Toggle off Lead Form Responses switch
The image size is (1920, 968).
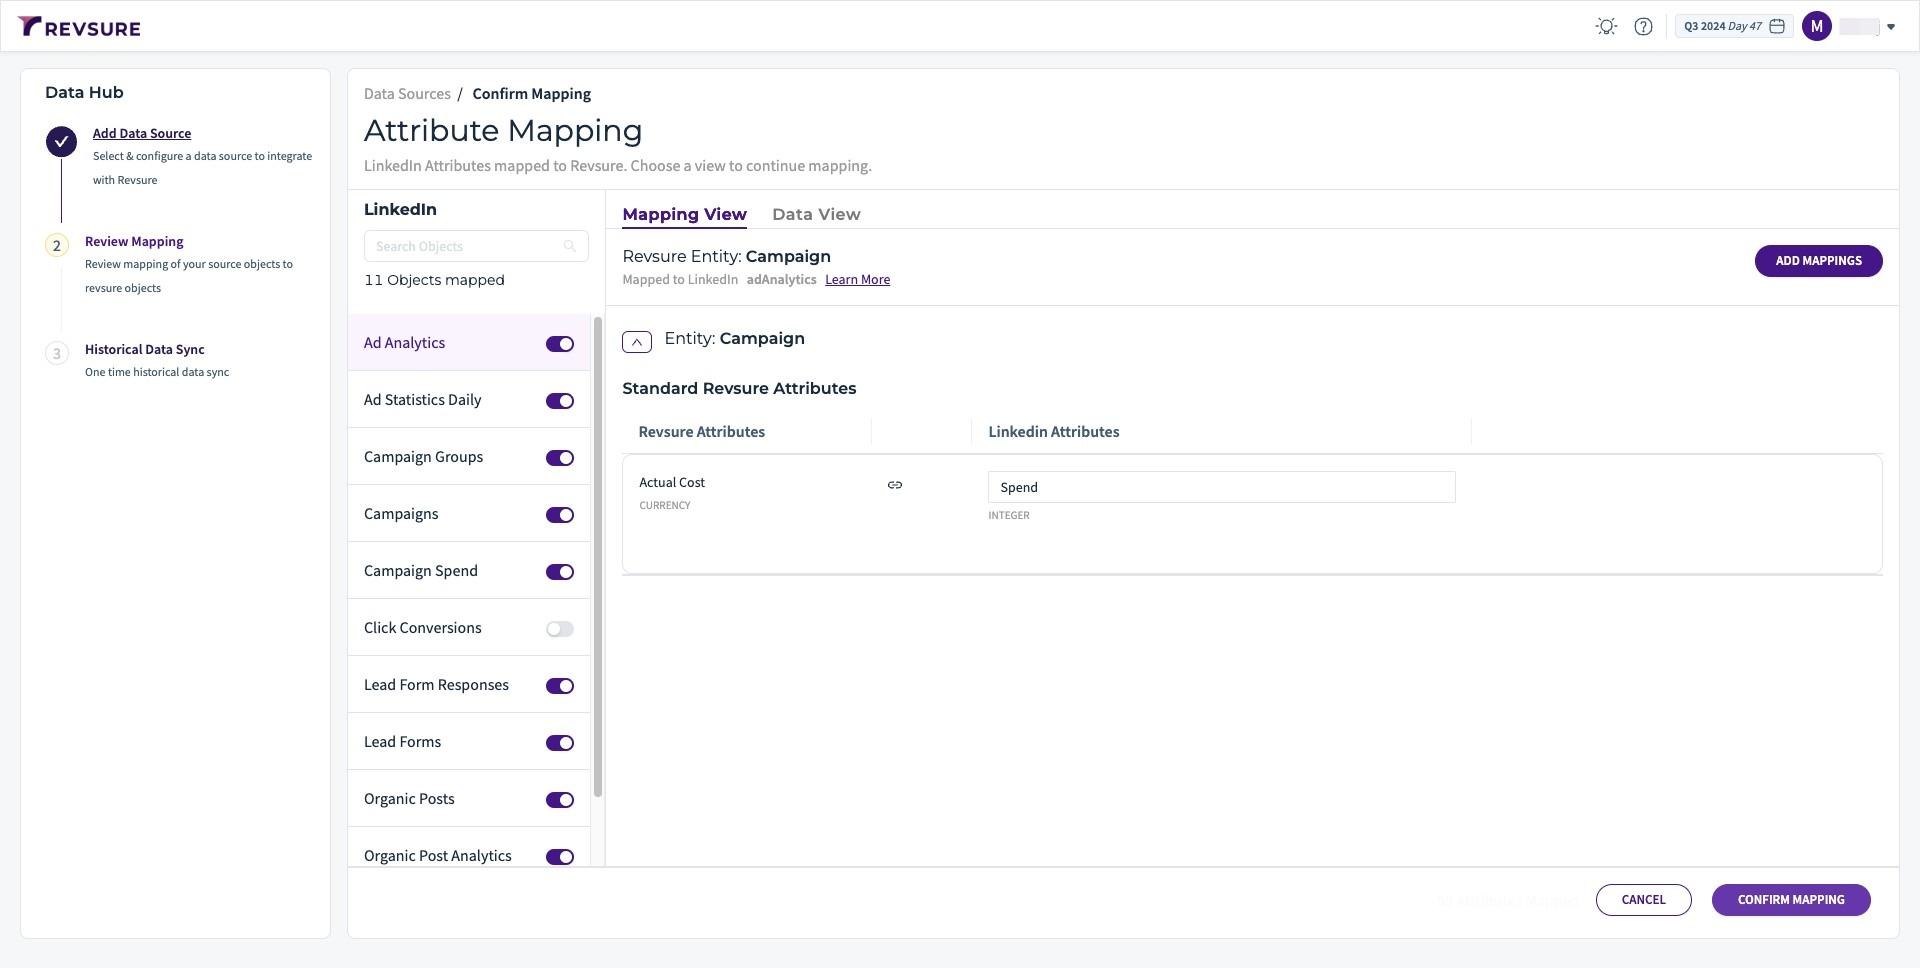point(560,686)
